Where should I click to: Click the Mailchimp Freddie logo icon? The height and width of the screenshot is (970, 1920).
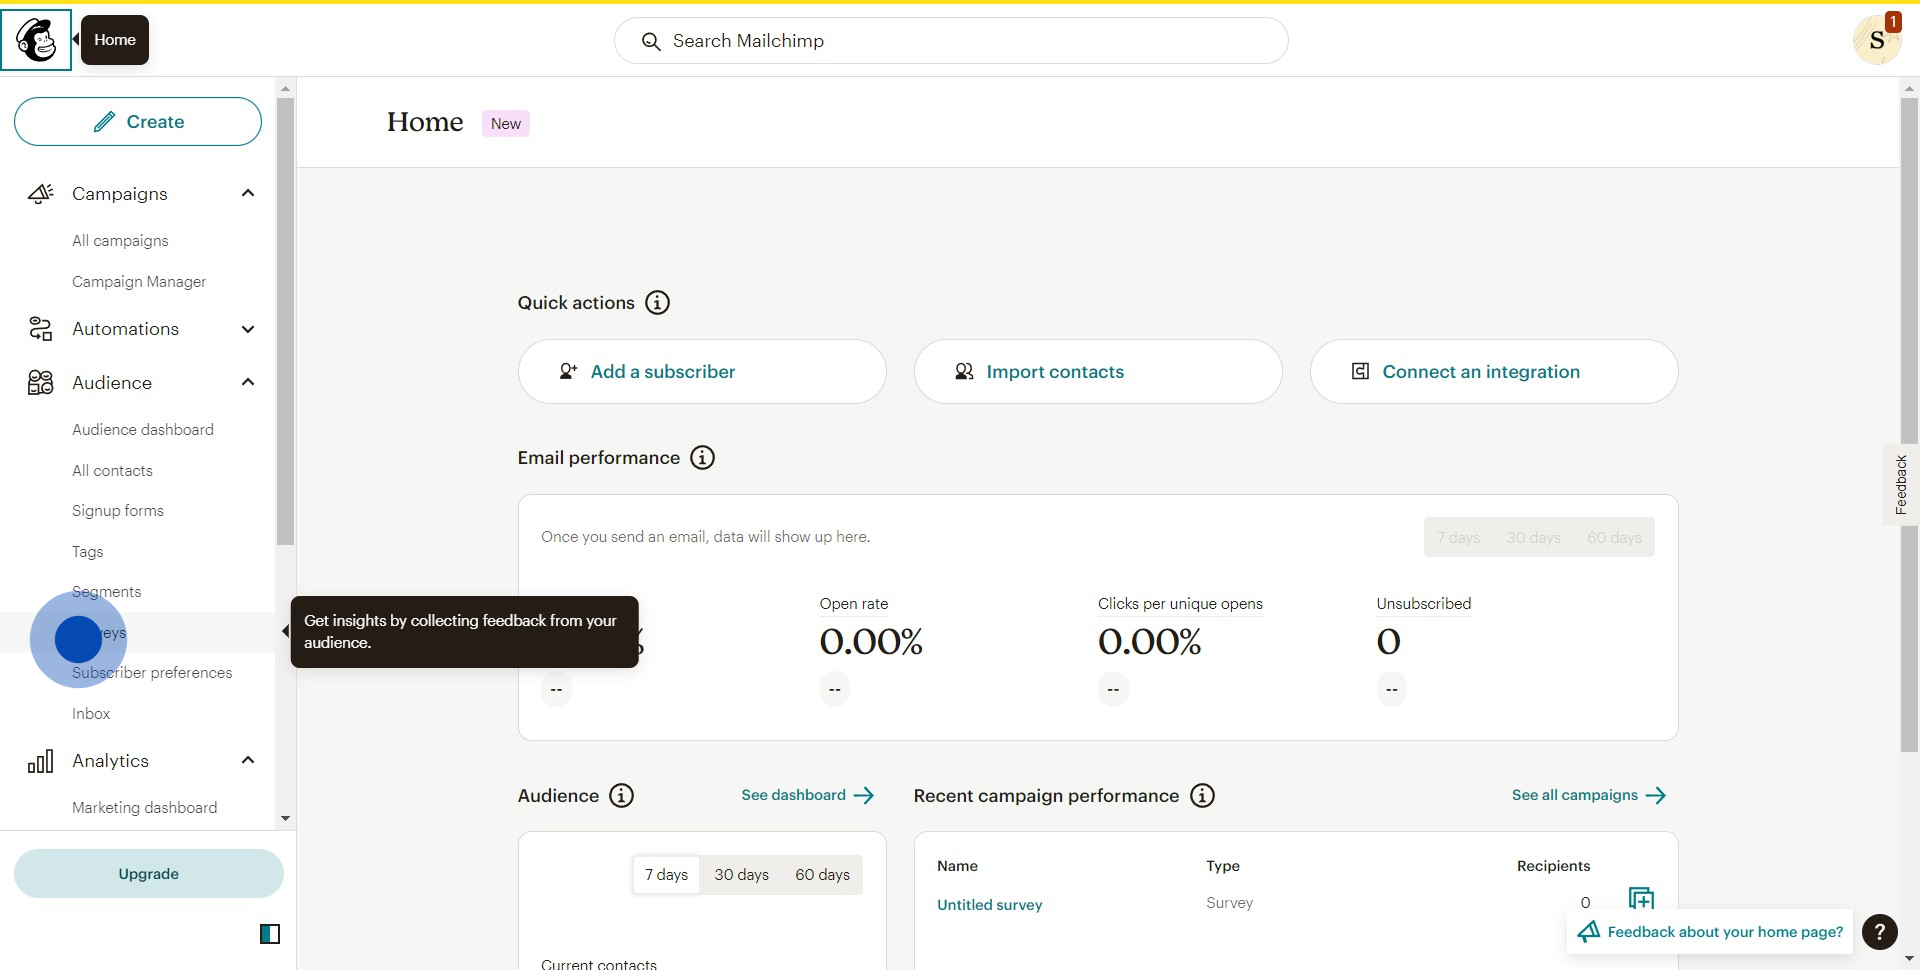tap(37, 40)
